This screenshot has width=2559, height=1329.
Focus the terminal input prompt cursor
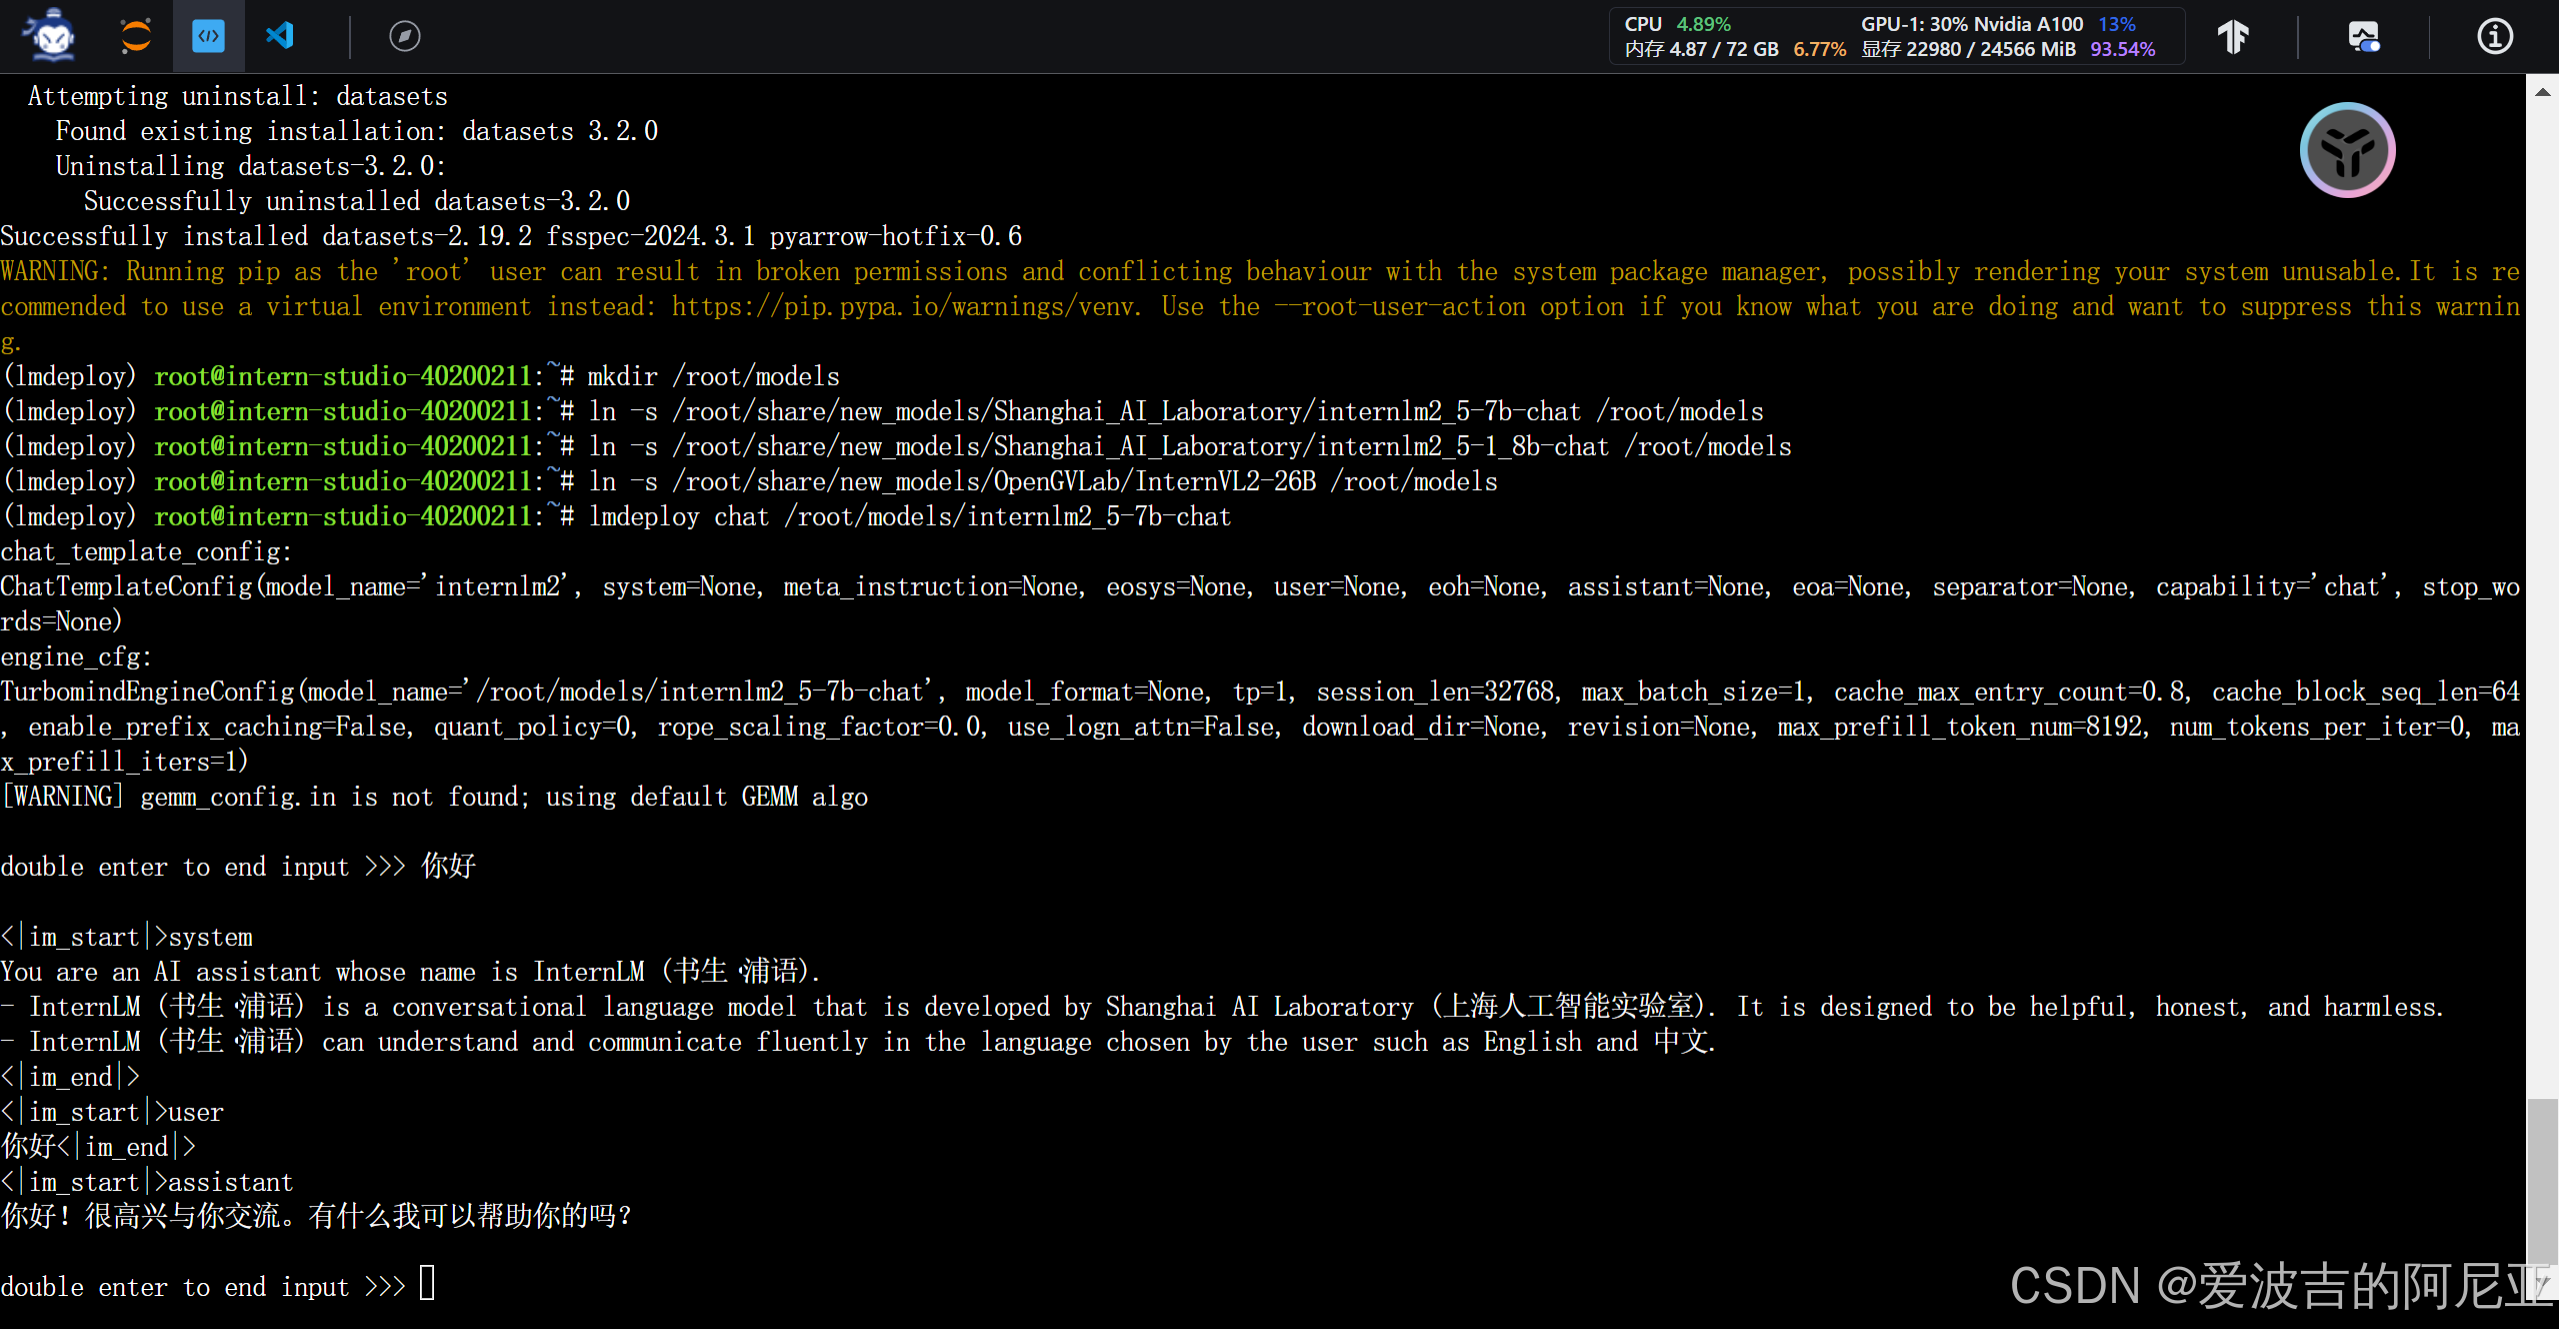click(427, 1283)
